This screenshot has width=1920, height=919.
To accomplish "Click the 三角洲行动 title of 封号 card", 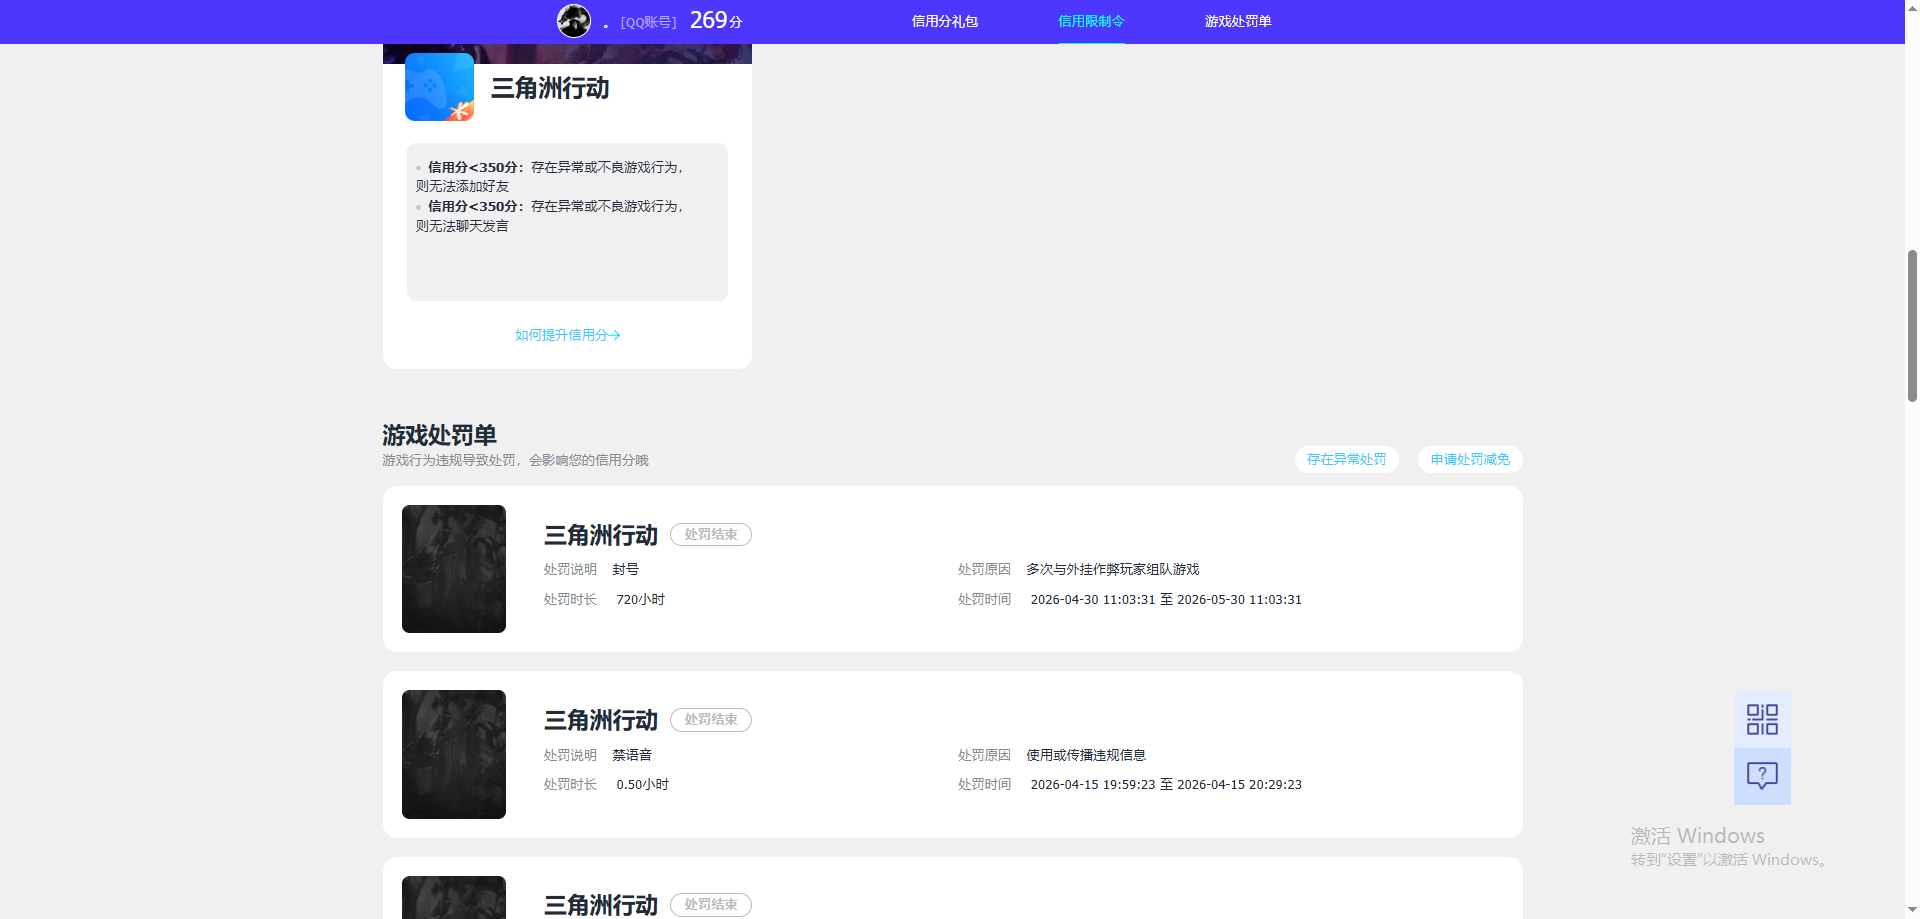I will (x=601, y=535).
